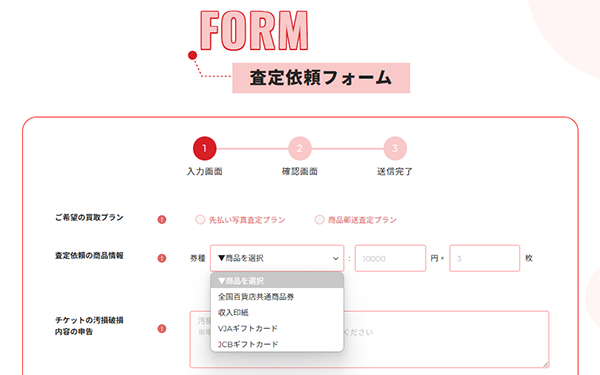Click the 先払い写真査定プラン label text
The height and width of the screenshot is (375, 600).
pyautogui.click(x=247, y=220)
